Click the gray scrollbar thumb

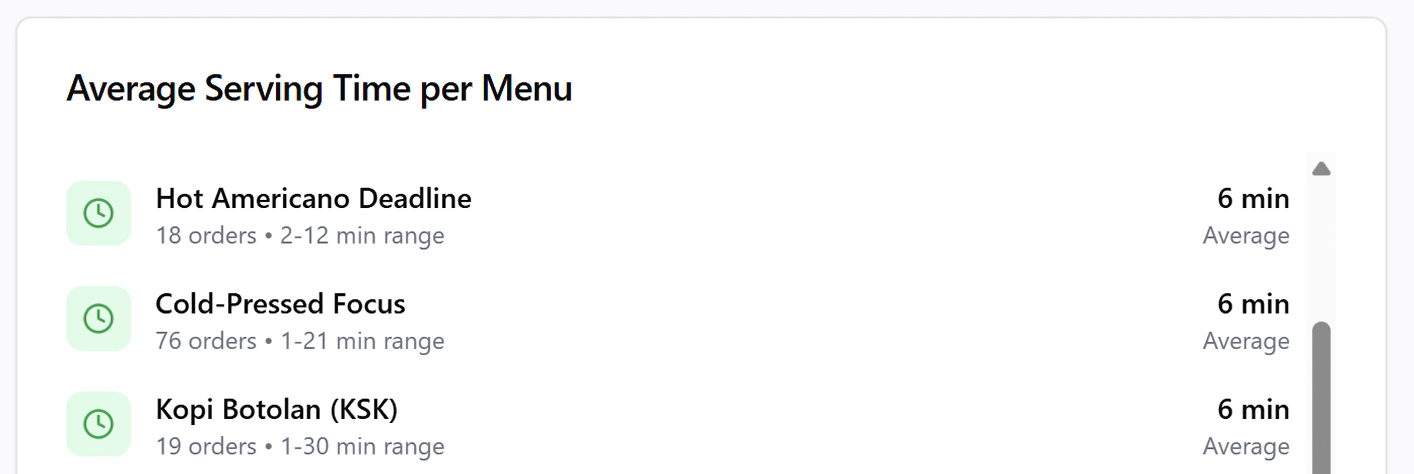tap(1321, 400)
